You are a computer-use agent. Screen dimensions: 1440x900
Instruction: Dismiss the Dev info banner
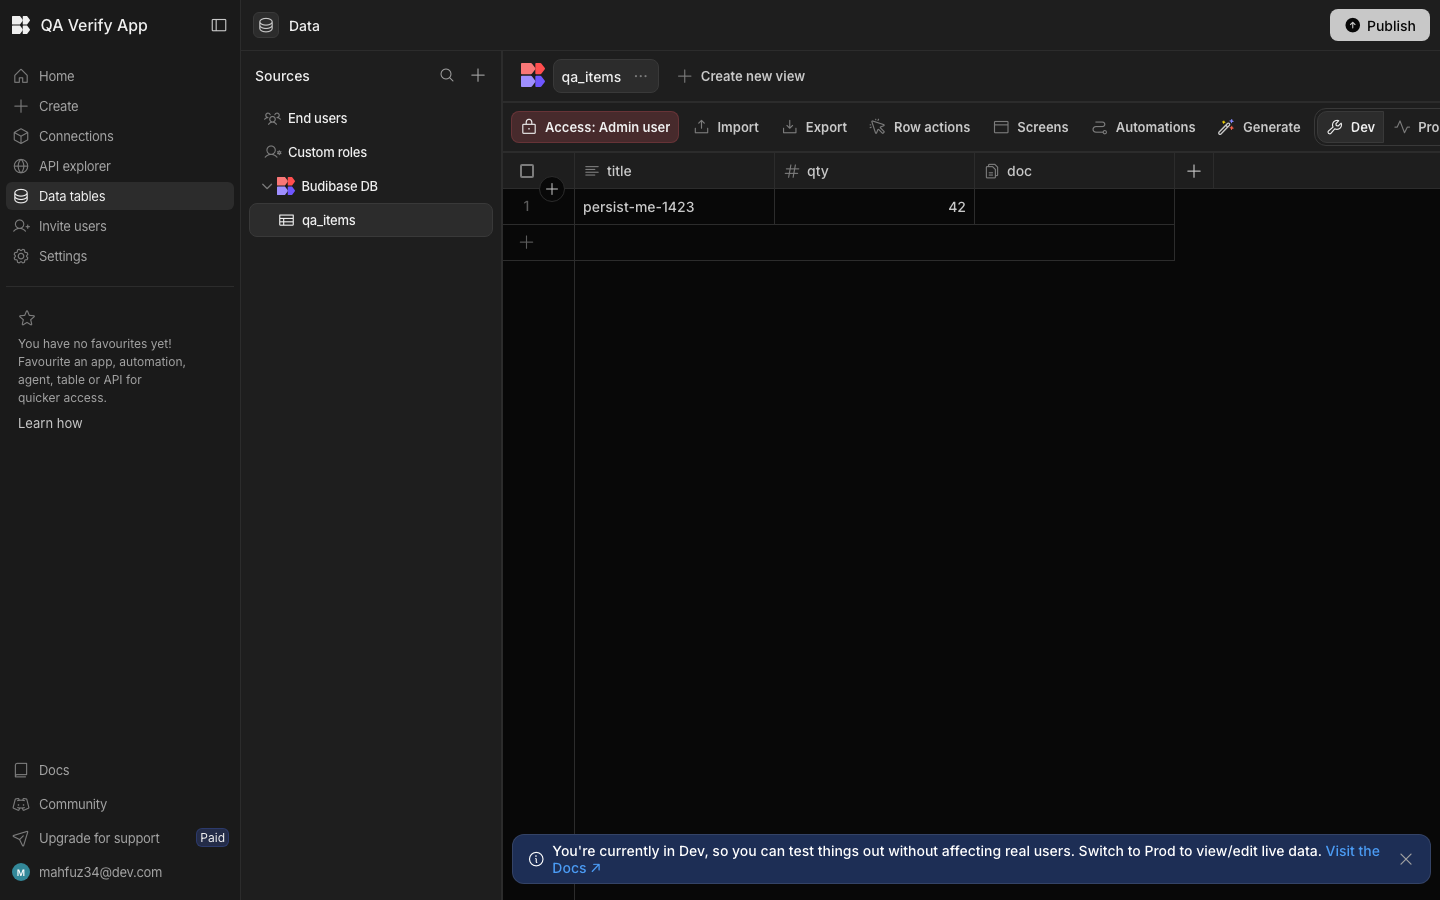[1406, 859]
